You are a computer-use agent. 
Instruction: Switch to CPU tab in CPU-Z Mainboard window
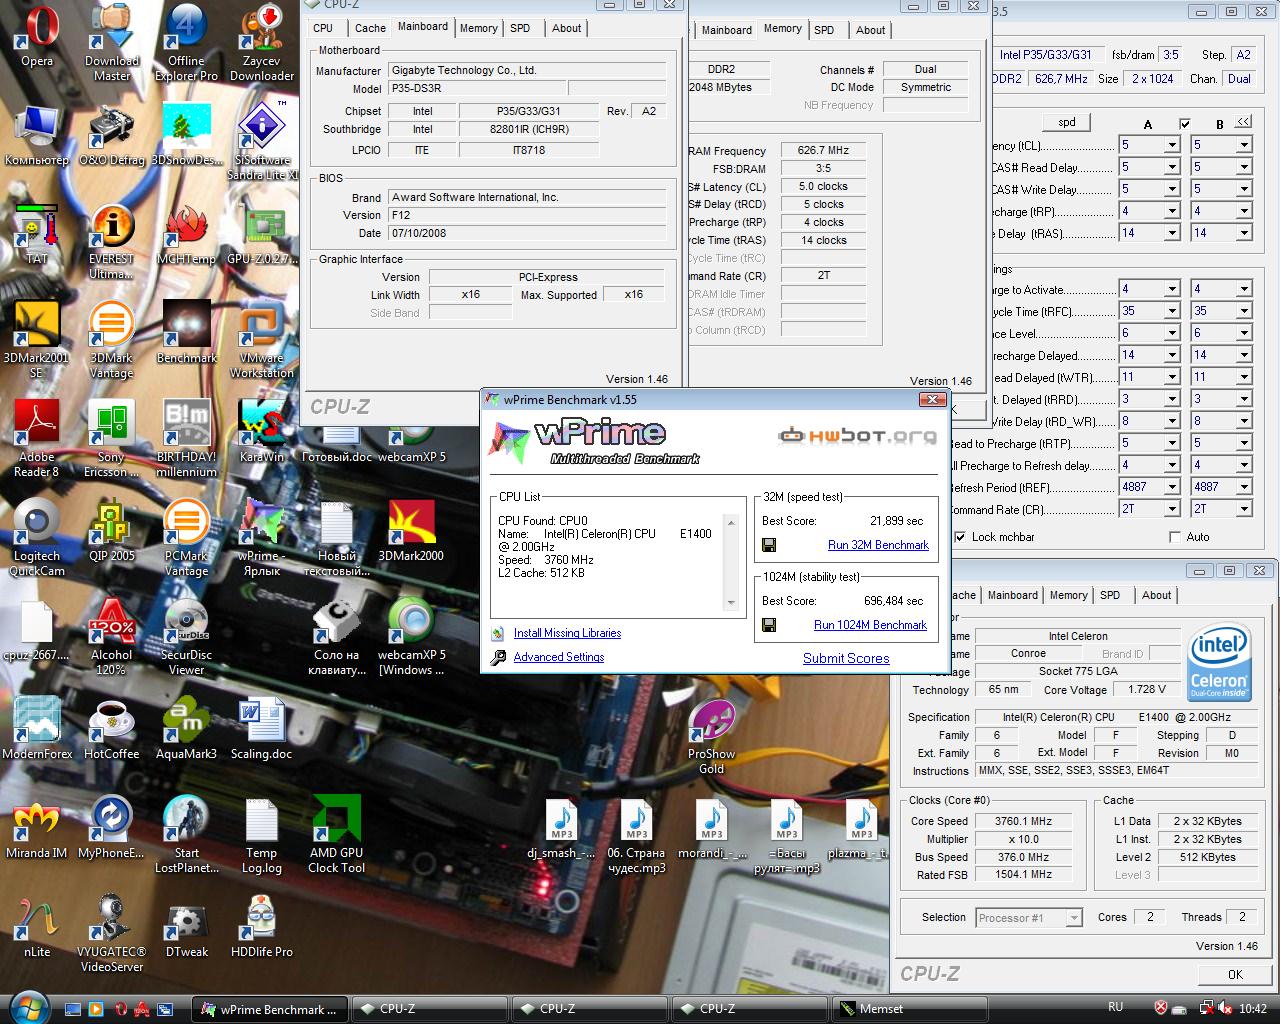(323, 28)
